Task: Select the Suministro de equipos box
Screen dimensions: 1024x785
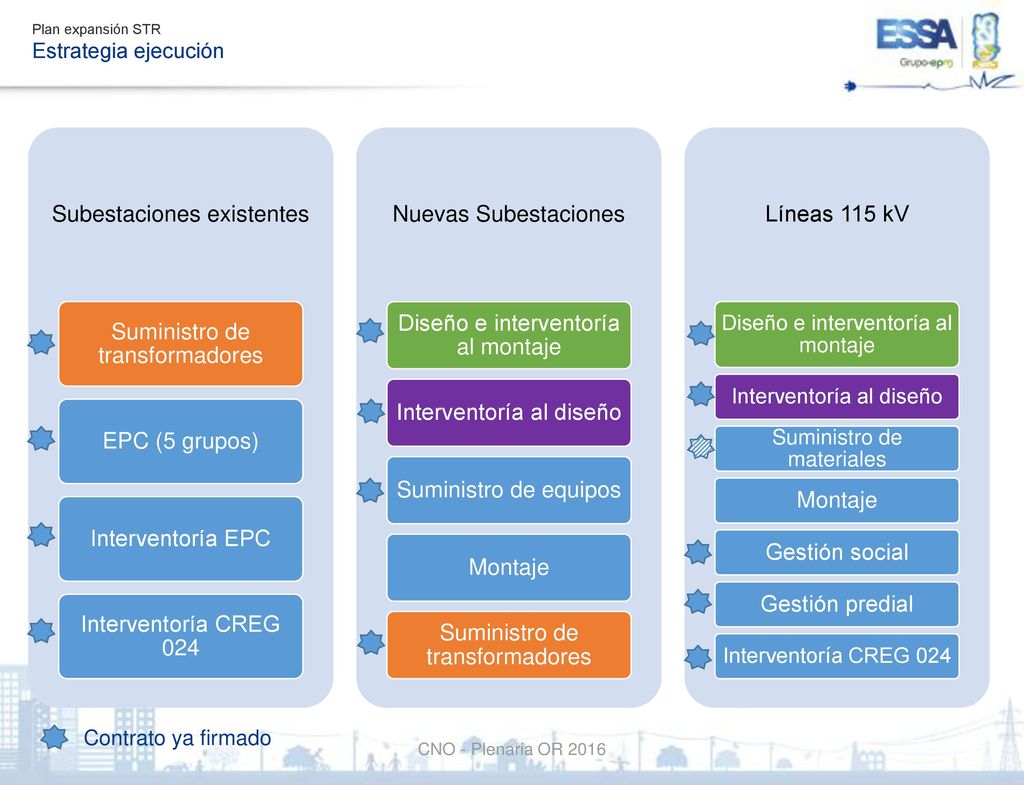Action: point(509,490)
